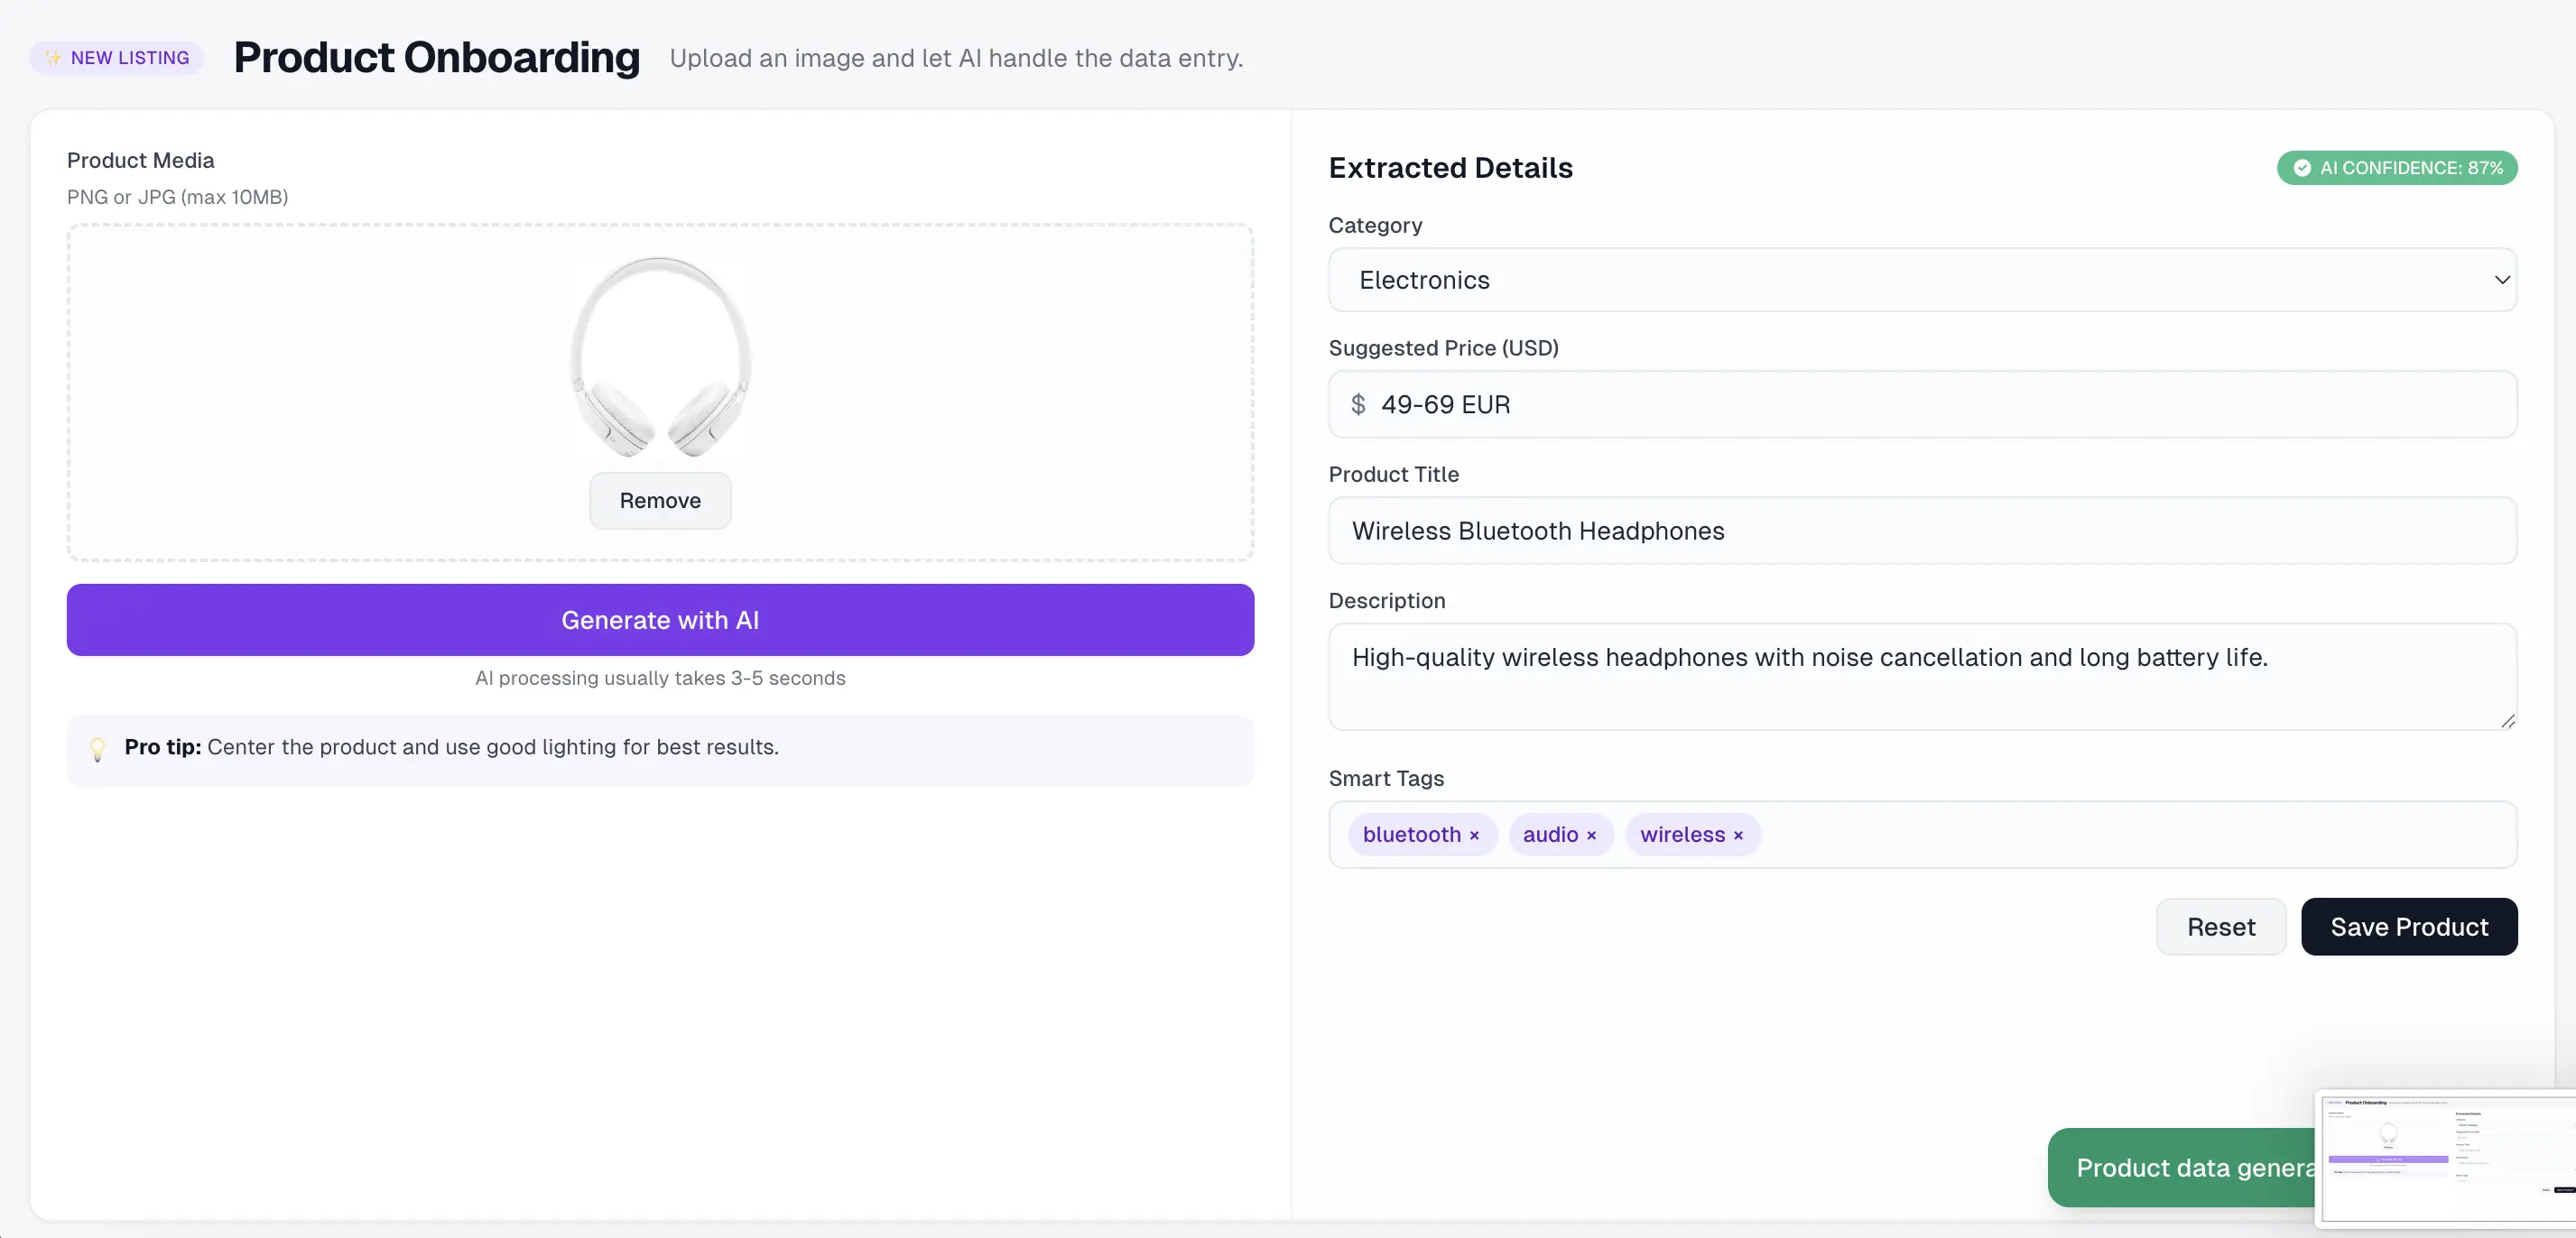
Task: Remove the wireless tag using its × icon
Action: 1738,834
